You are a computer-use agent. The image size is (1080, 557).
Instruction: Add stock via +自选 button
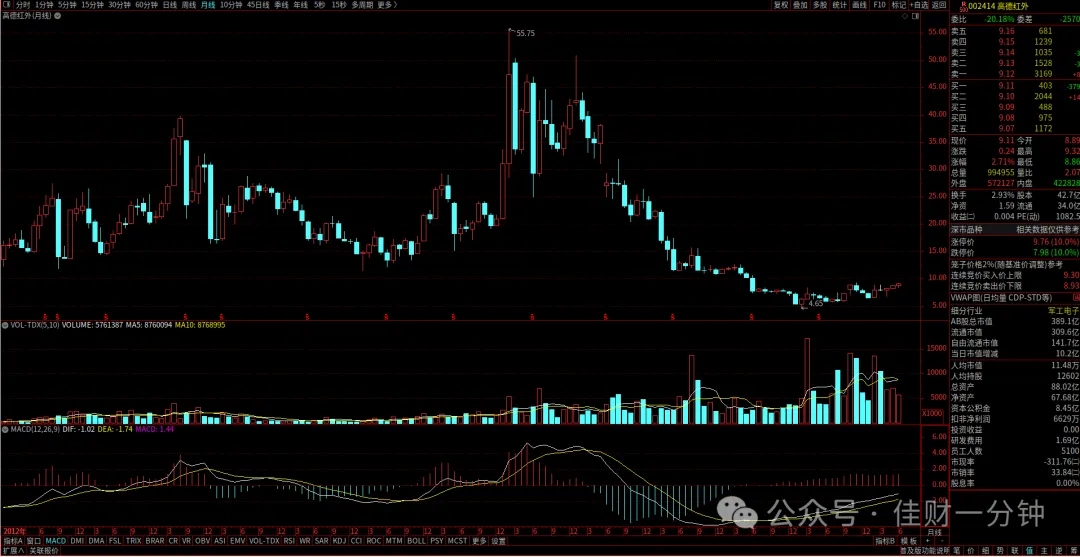(920, 4)
